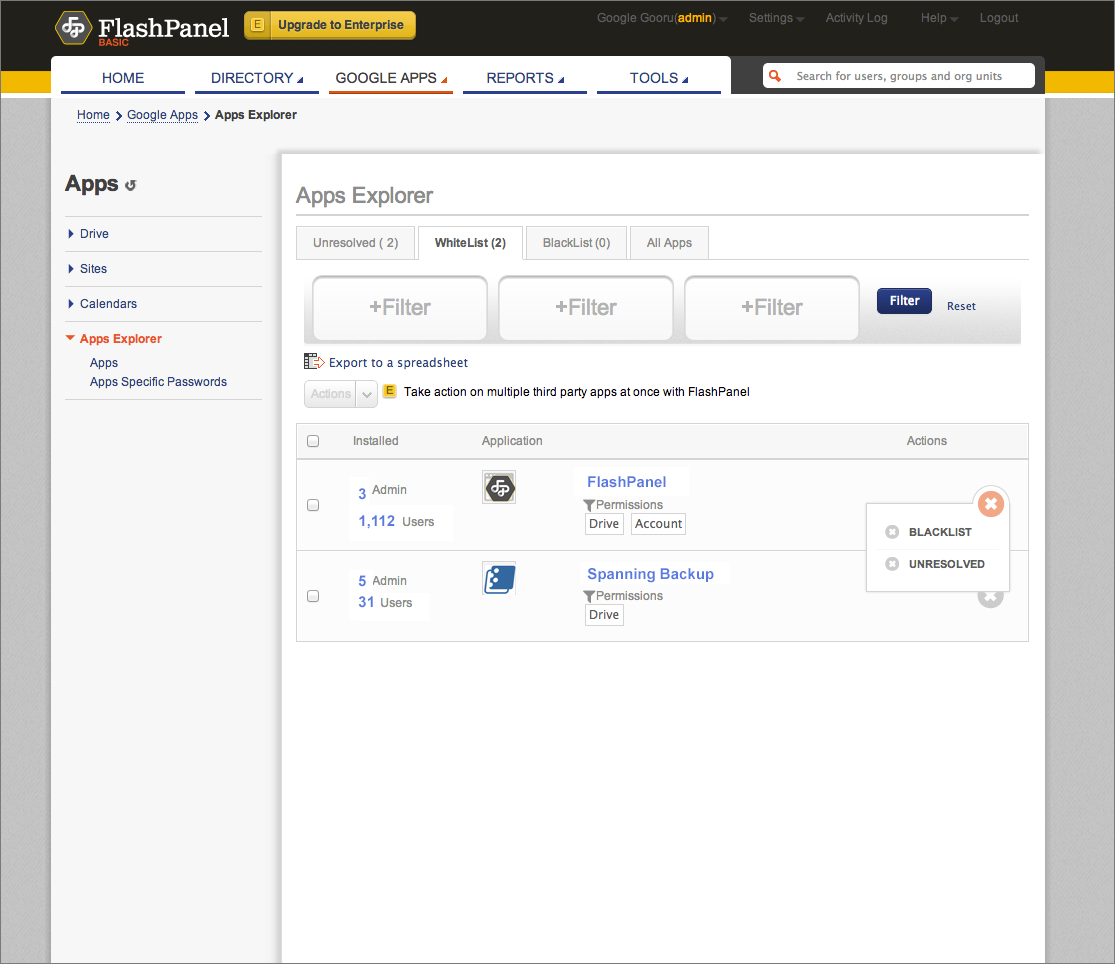Open Apps Specific Passwords in the sidebar
Viewport: 1115px width, 964px height.
[x=158, y=382]
